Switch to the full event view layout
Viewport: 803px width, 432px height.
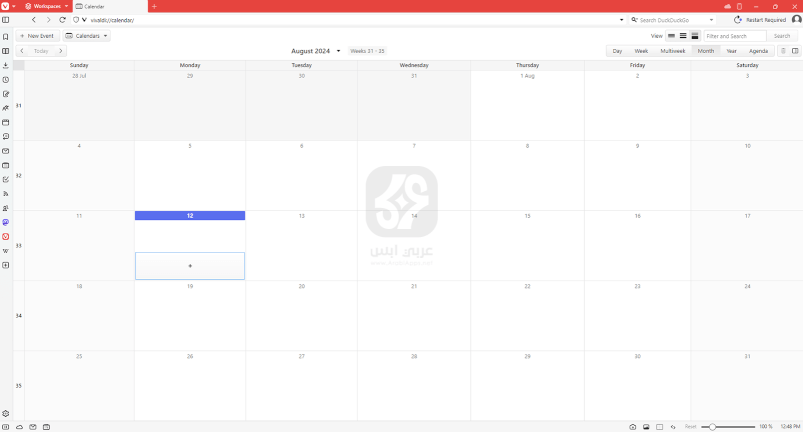(x=695, y=36)
